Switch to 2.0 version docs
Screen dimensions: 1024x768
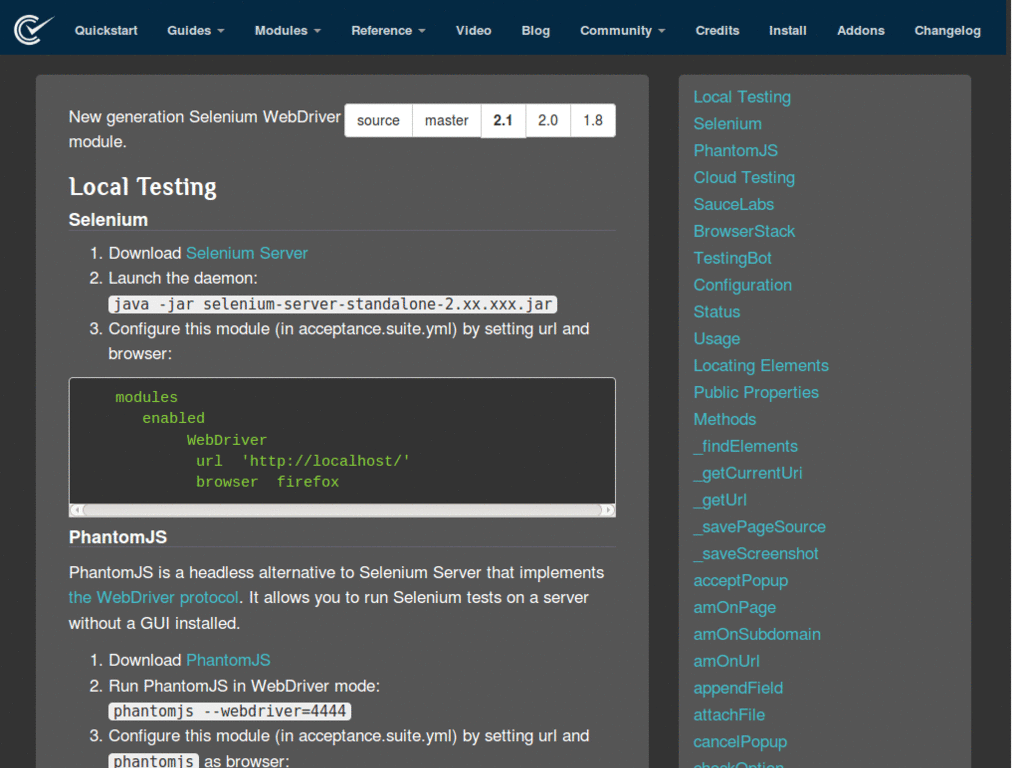point(548,120)
